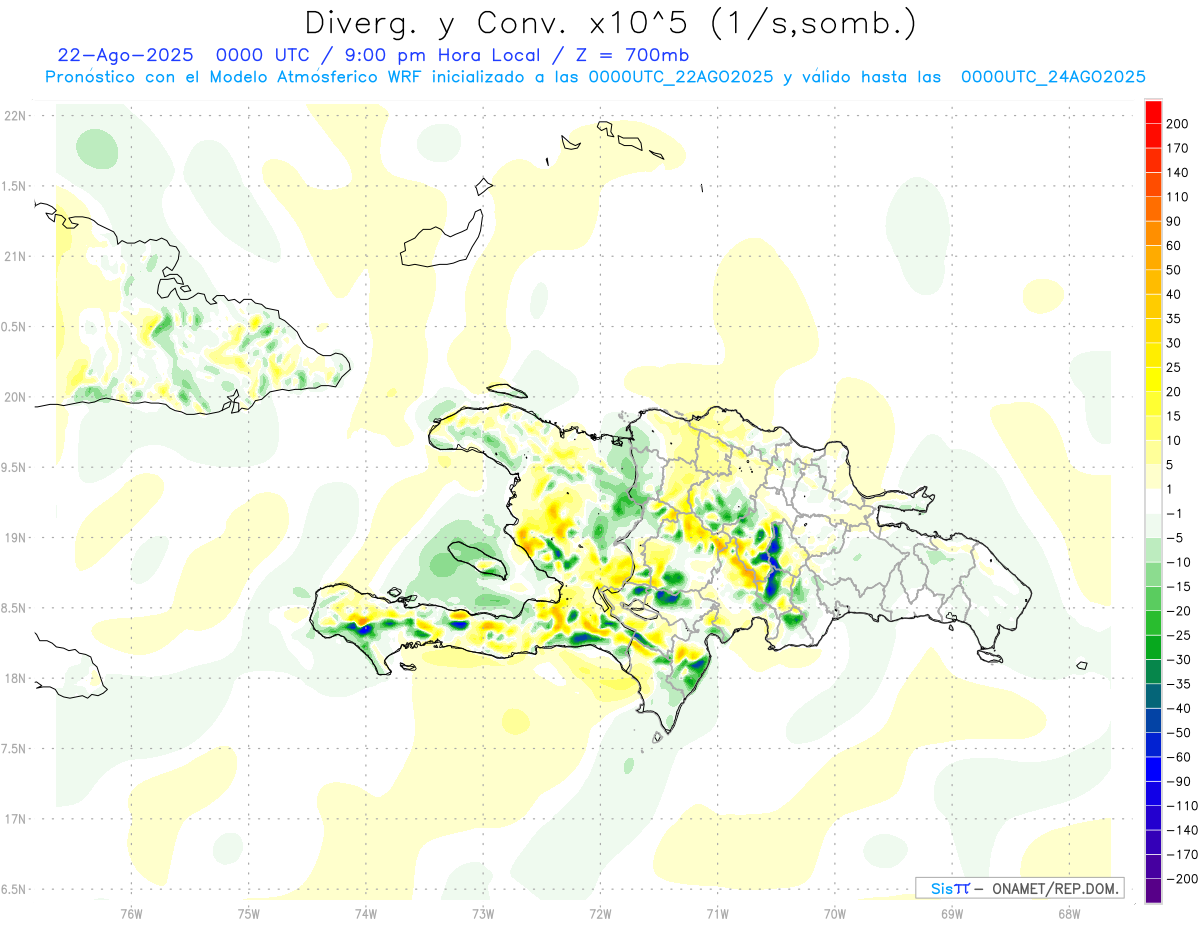
Task: Click the "9.5N" latitude label
Action: coord(15,467)
